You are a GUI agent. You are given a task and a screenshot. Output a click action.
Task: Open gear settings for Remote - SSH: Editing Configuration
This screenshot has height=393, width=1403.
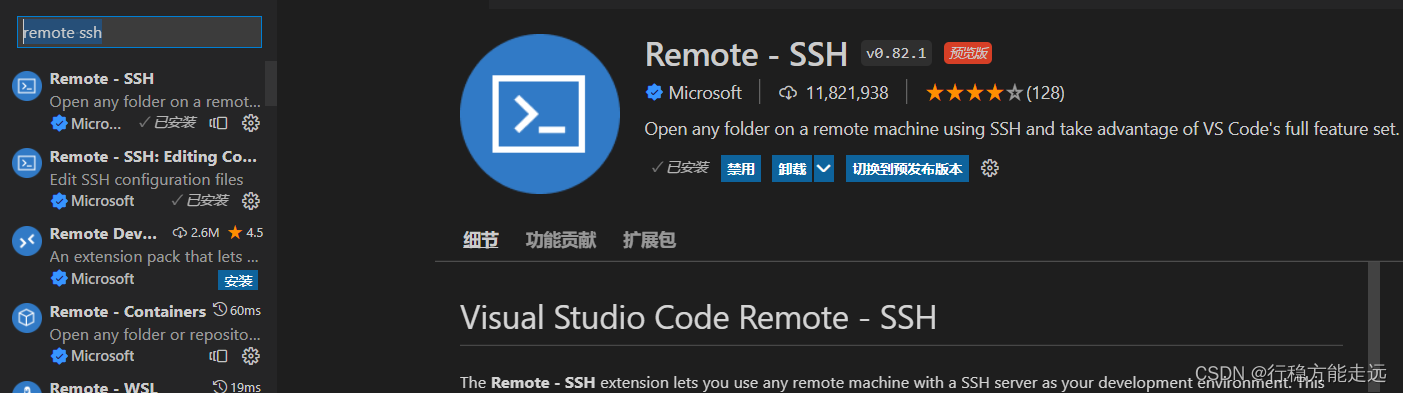[x=251, y=201]
